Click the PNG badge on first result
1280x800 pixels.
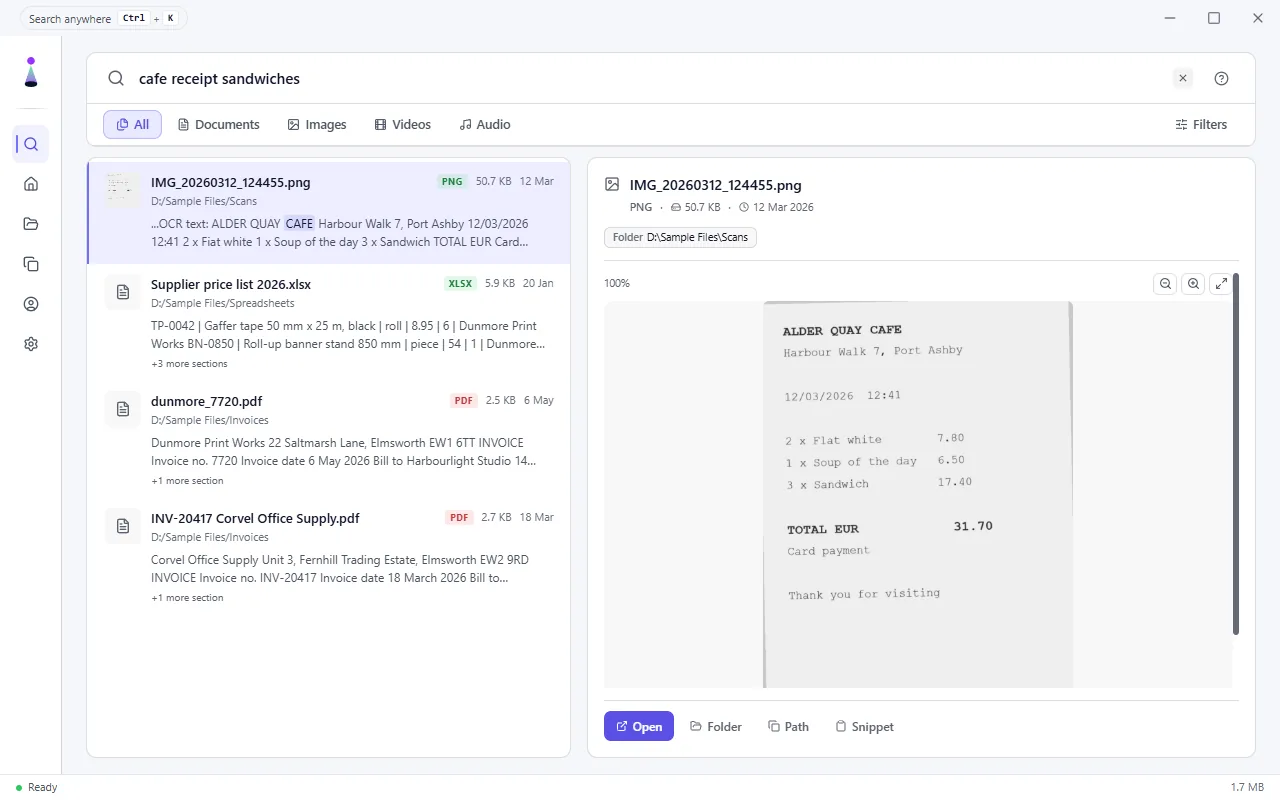[x=452, y=182]
